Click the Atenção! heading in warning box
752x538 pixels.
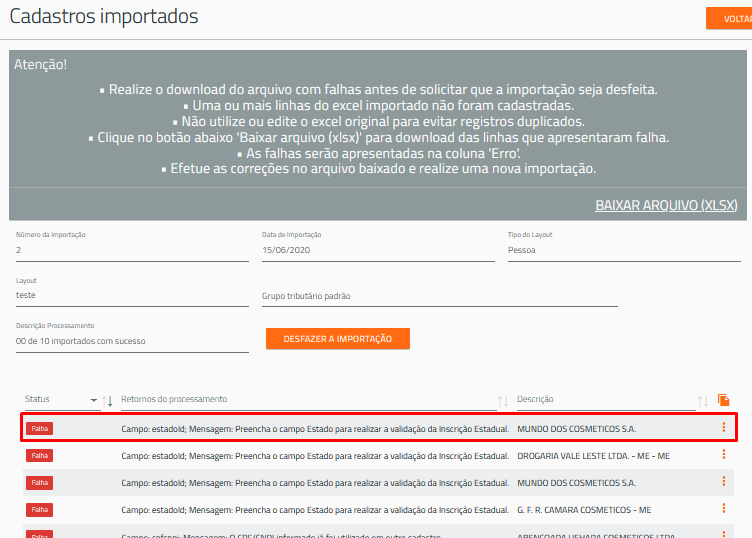tap(40, 64)
